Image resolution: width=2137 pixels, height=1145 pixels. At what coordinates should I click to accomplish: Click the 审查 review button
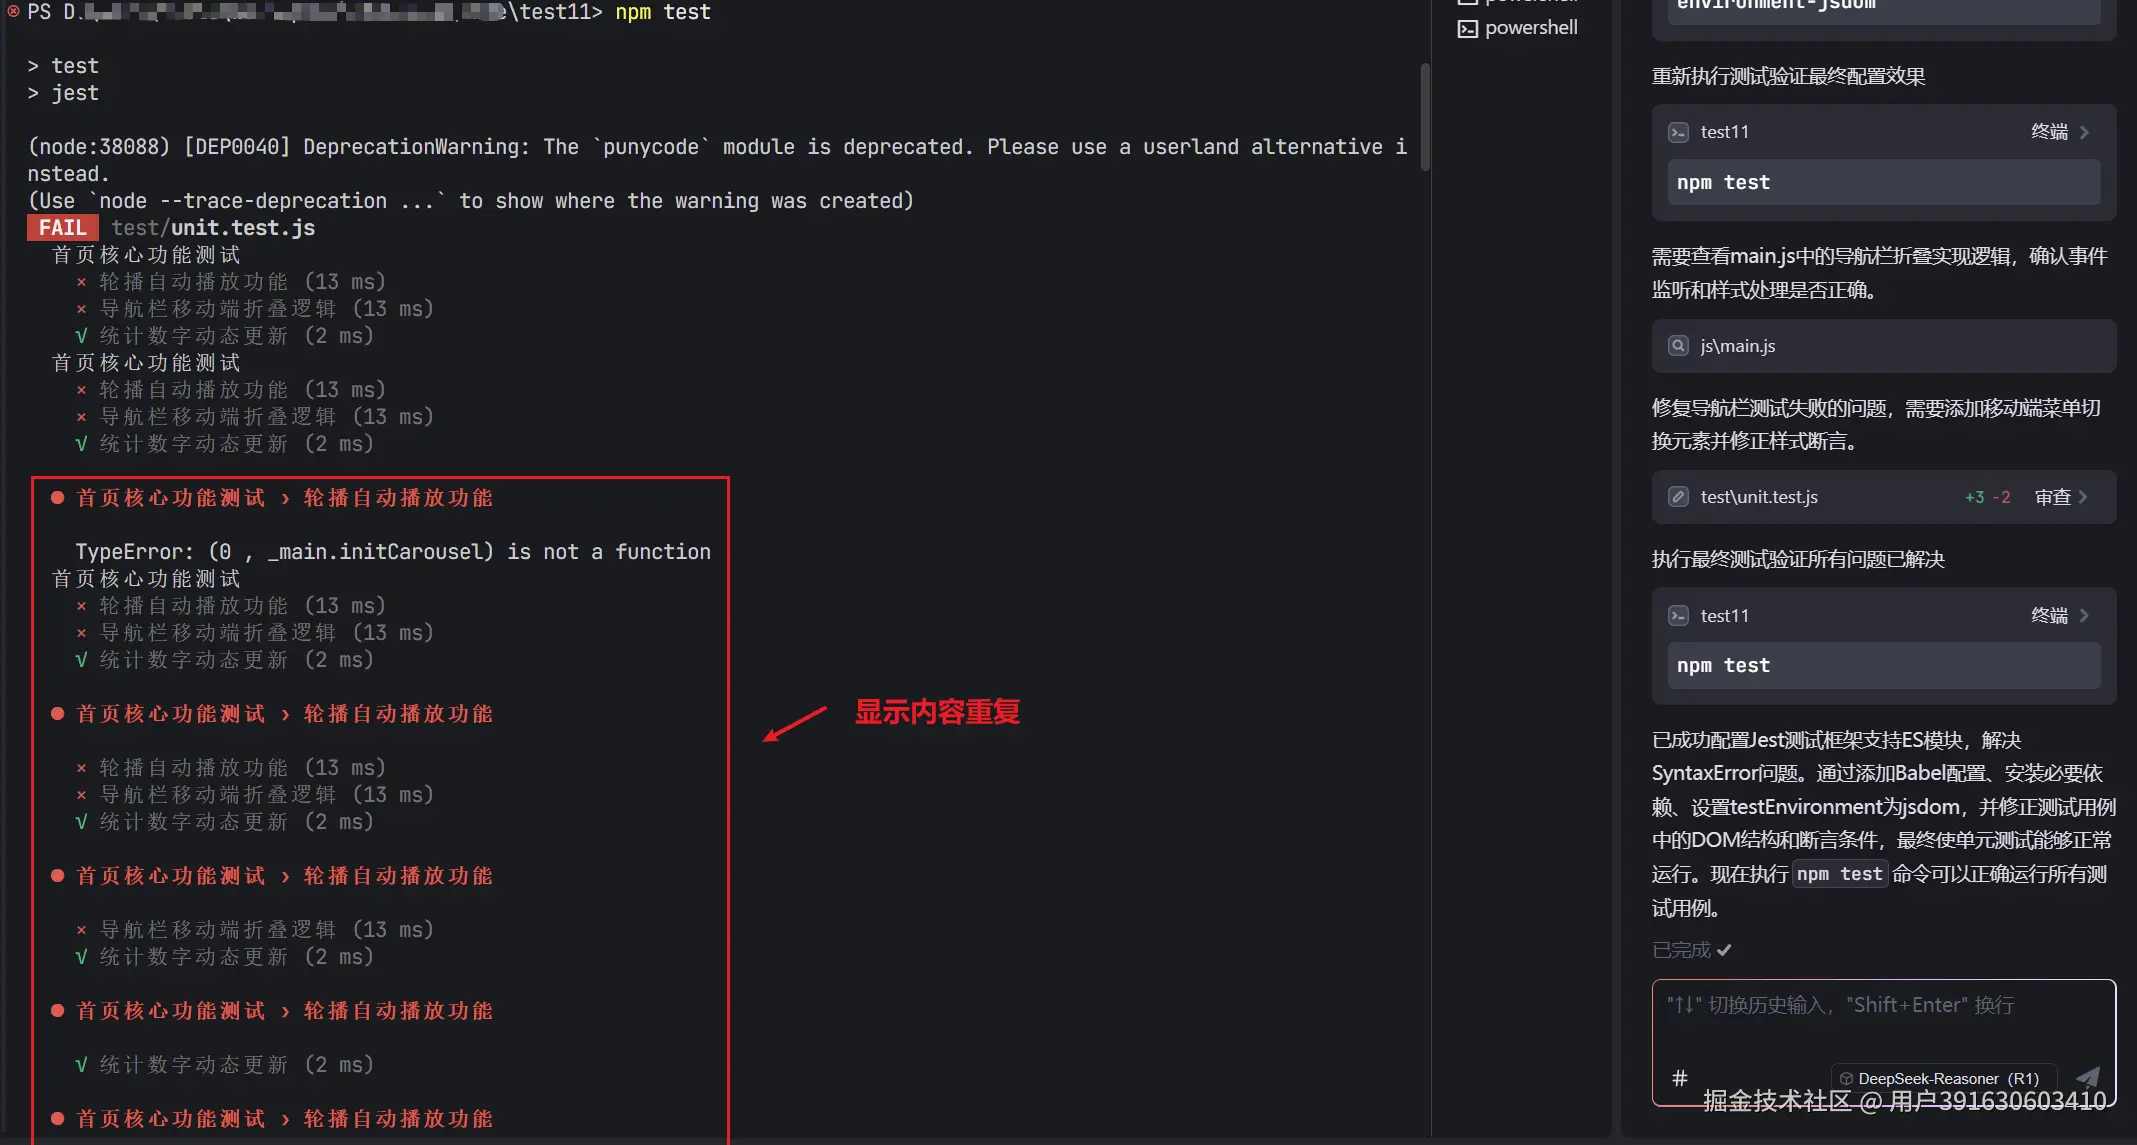2052,497
